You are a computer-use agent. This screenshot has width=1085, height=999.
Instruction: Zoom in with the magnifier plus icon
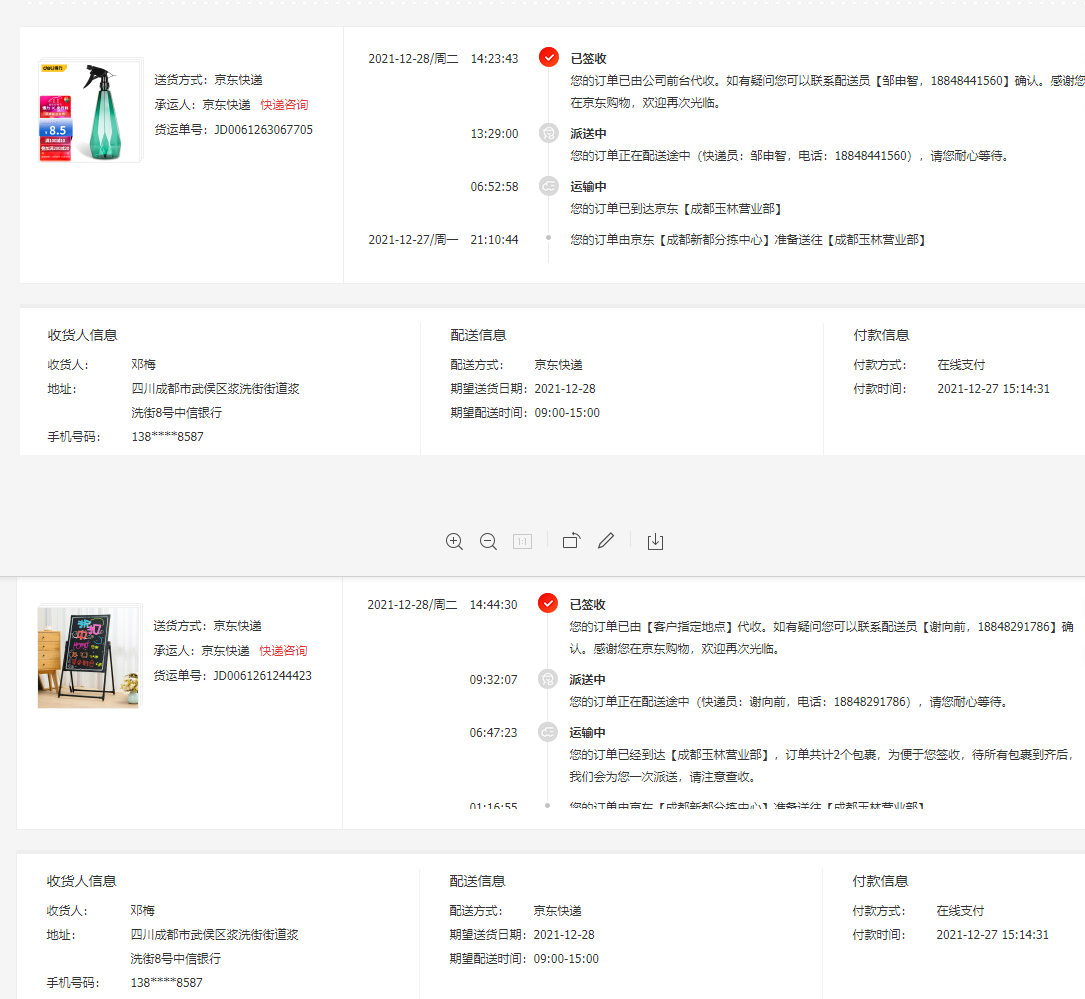click(x=454, y=541)
